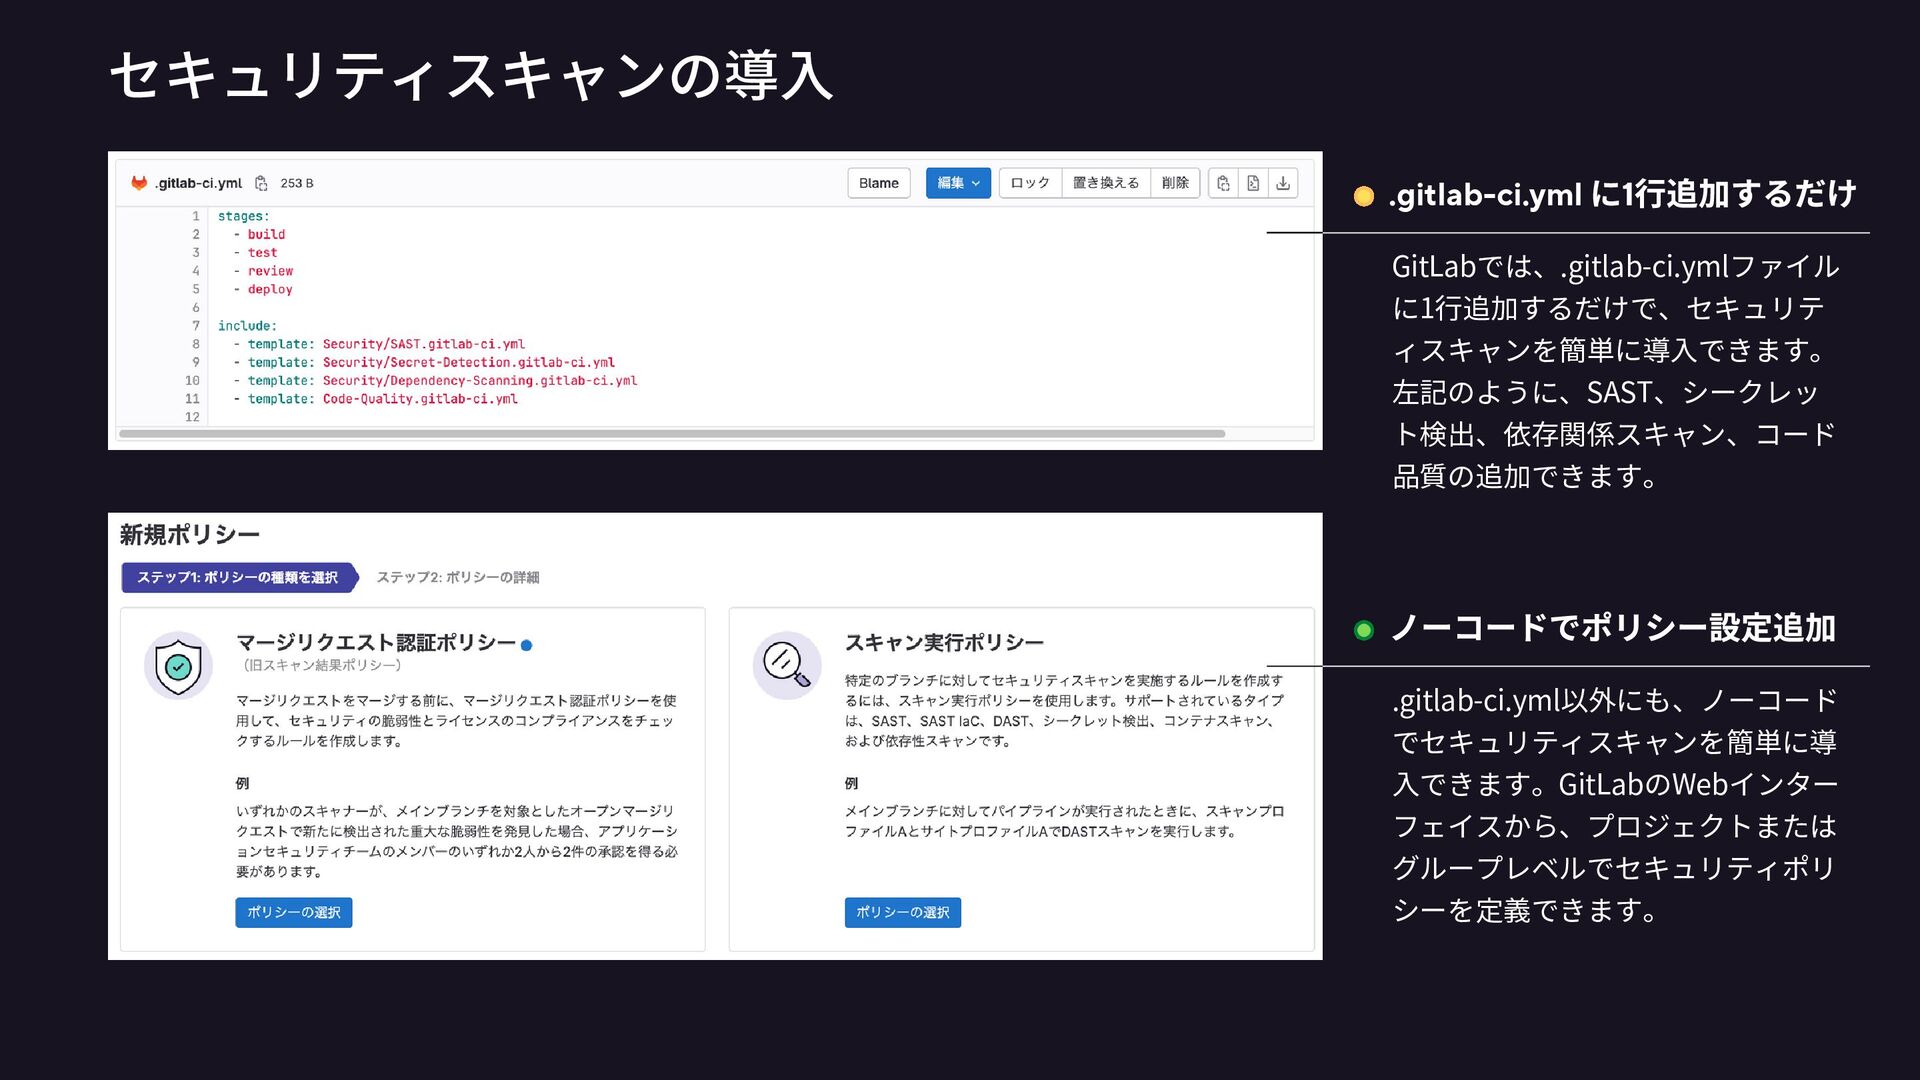Click the horizontal scrollbar below the code
The width and height of the screenshot is (1920, 1080).
coord(670,434)
